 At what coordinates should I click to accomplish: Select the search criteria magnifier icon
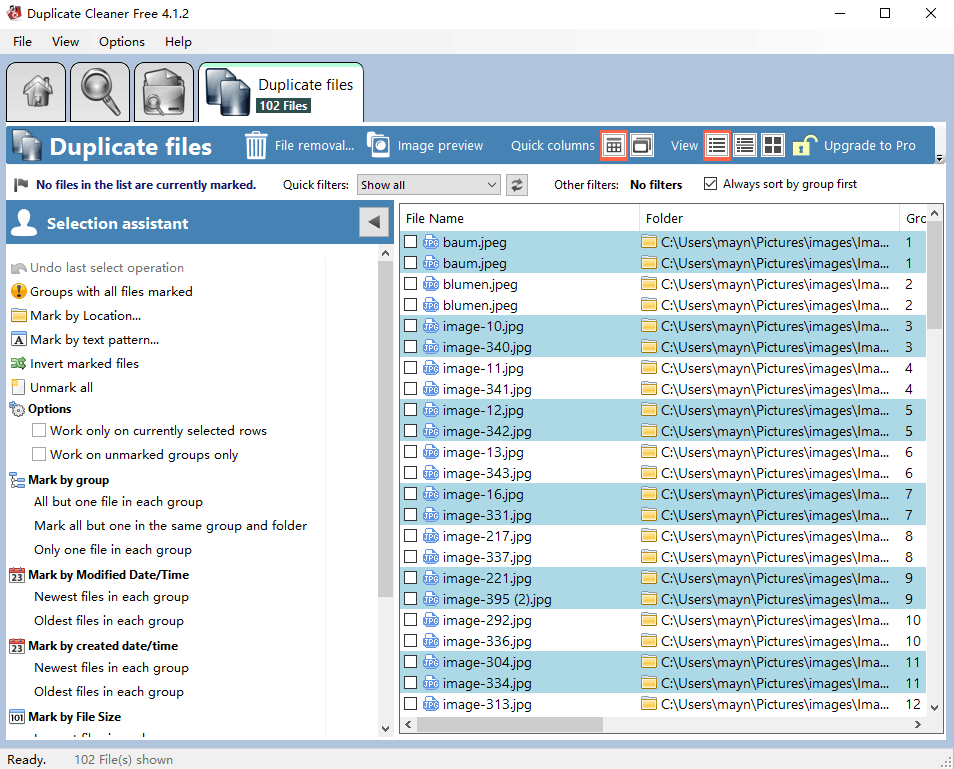coord(98,91)
